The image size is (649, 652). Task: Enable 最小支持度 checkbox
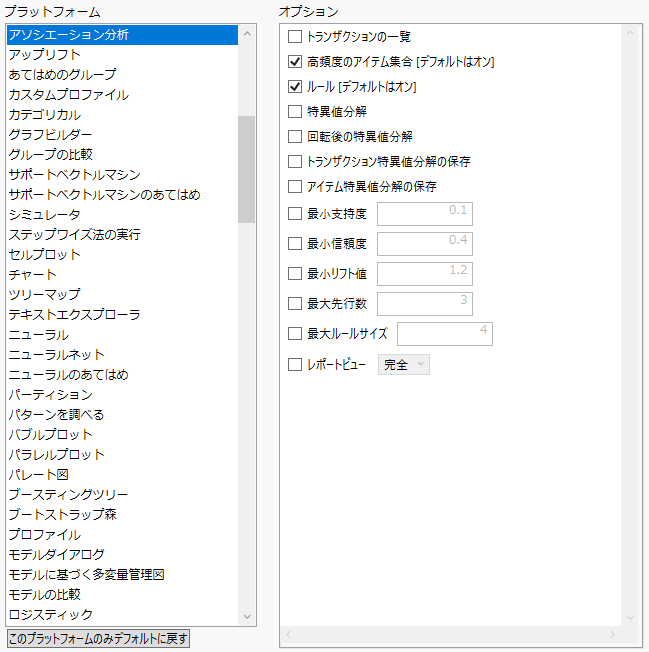click(x=295, y=214)
